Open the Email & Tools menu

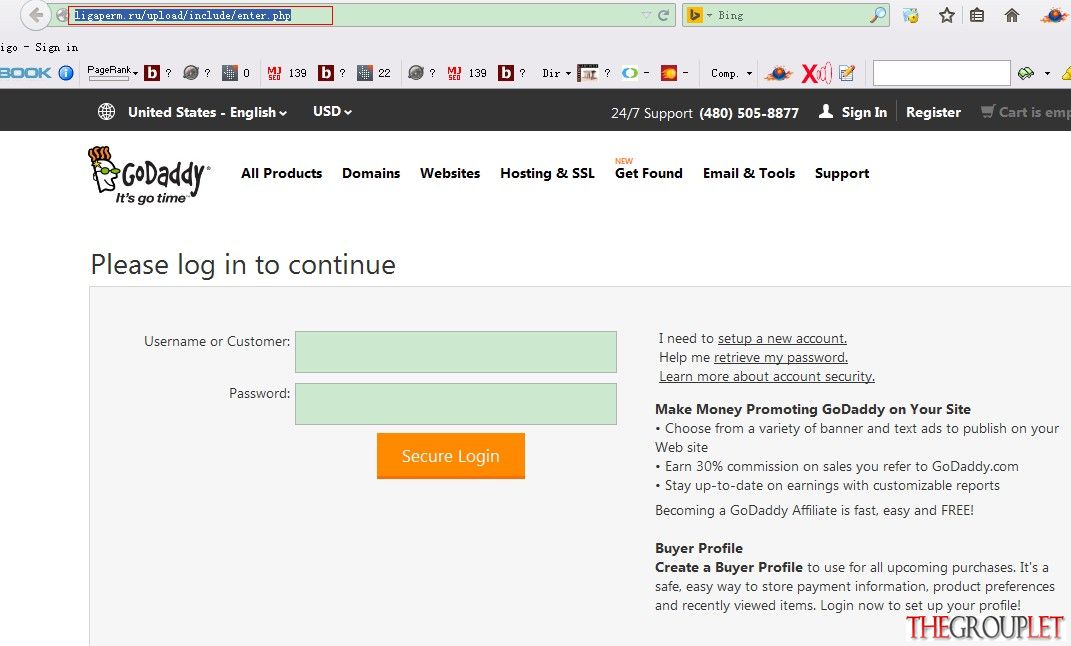pos(749,173)
